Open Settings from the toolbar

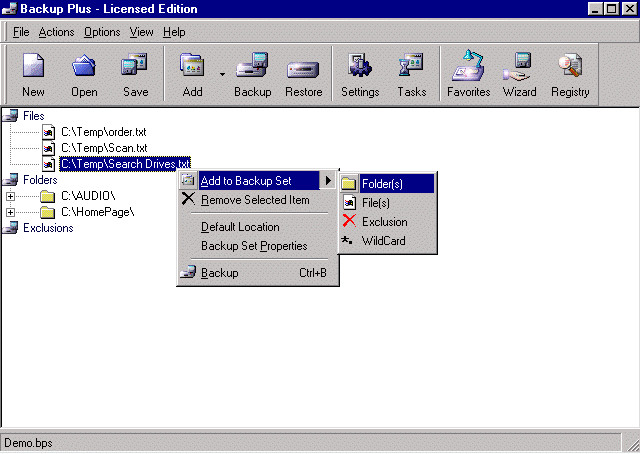pos(360,74)
